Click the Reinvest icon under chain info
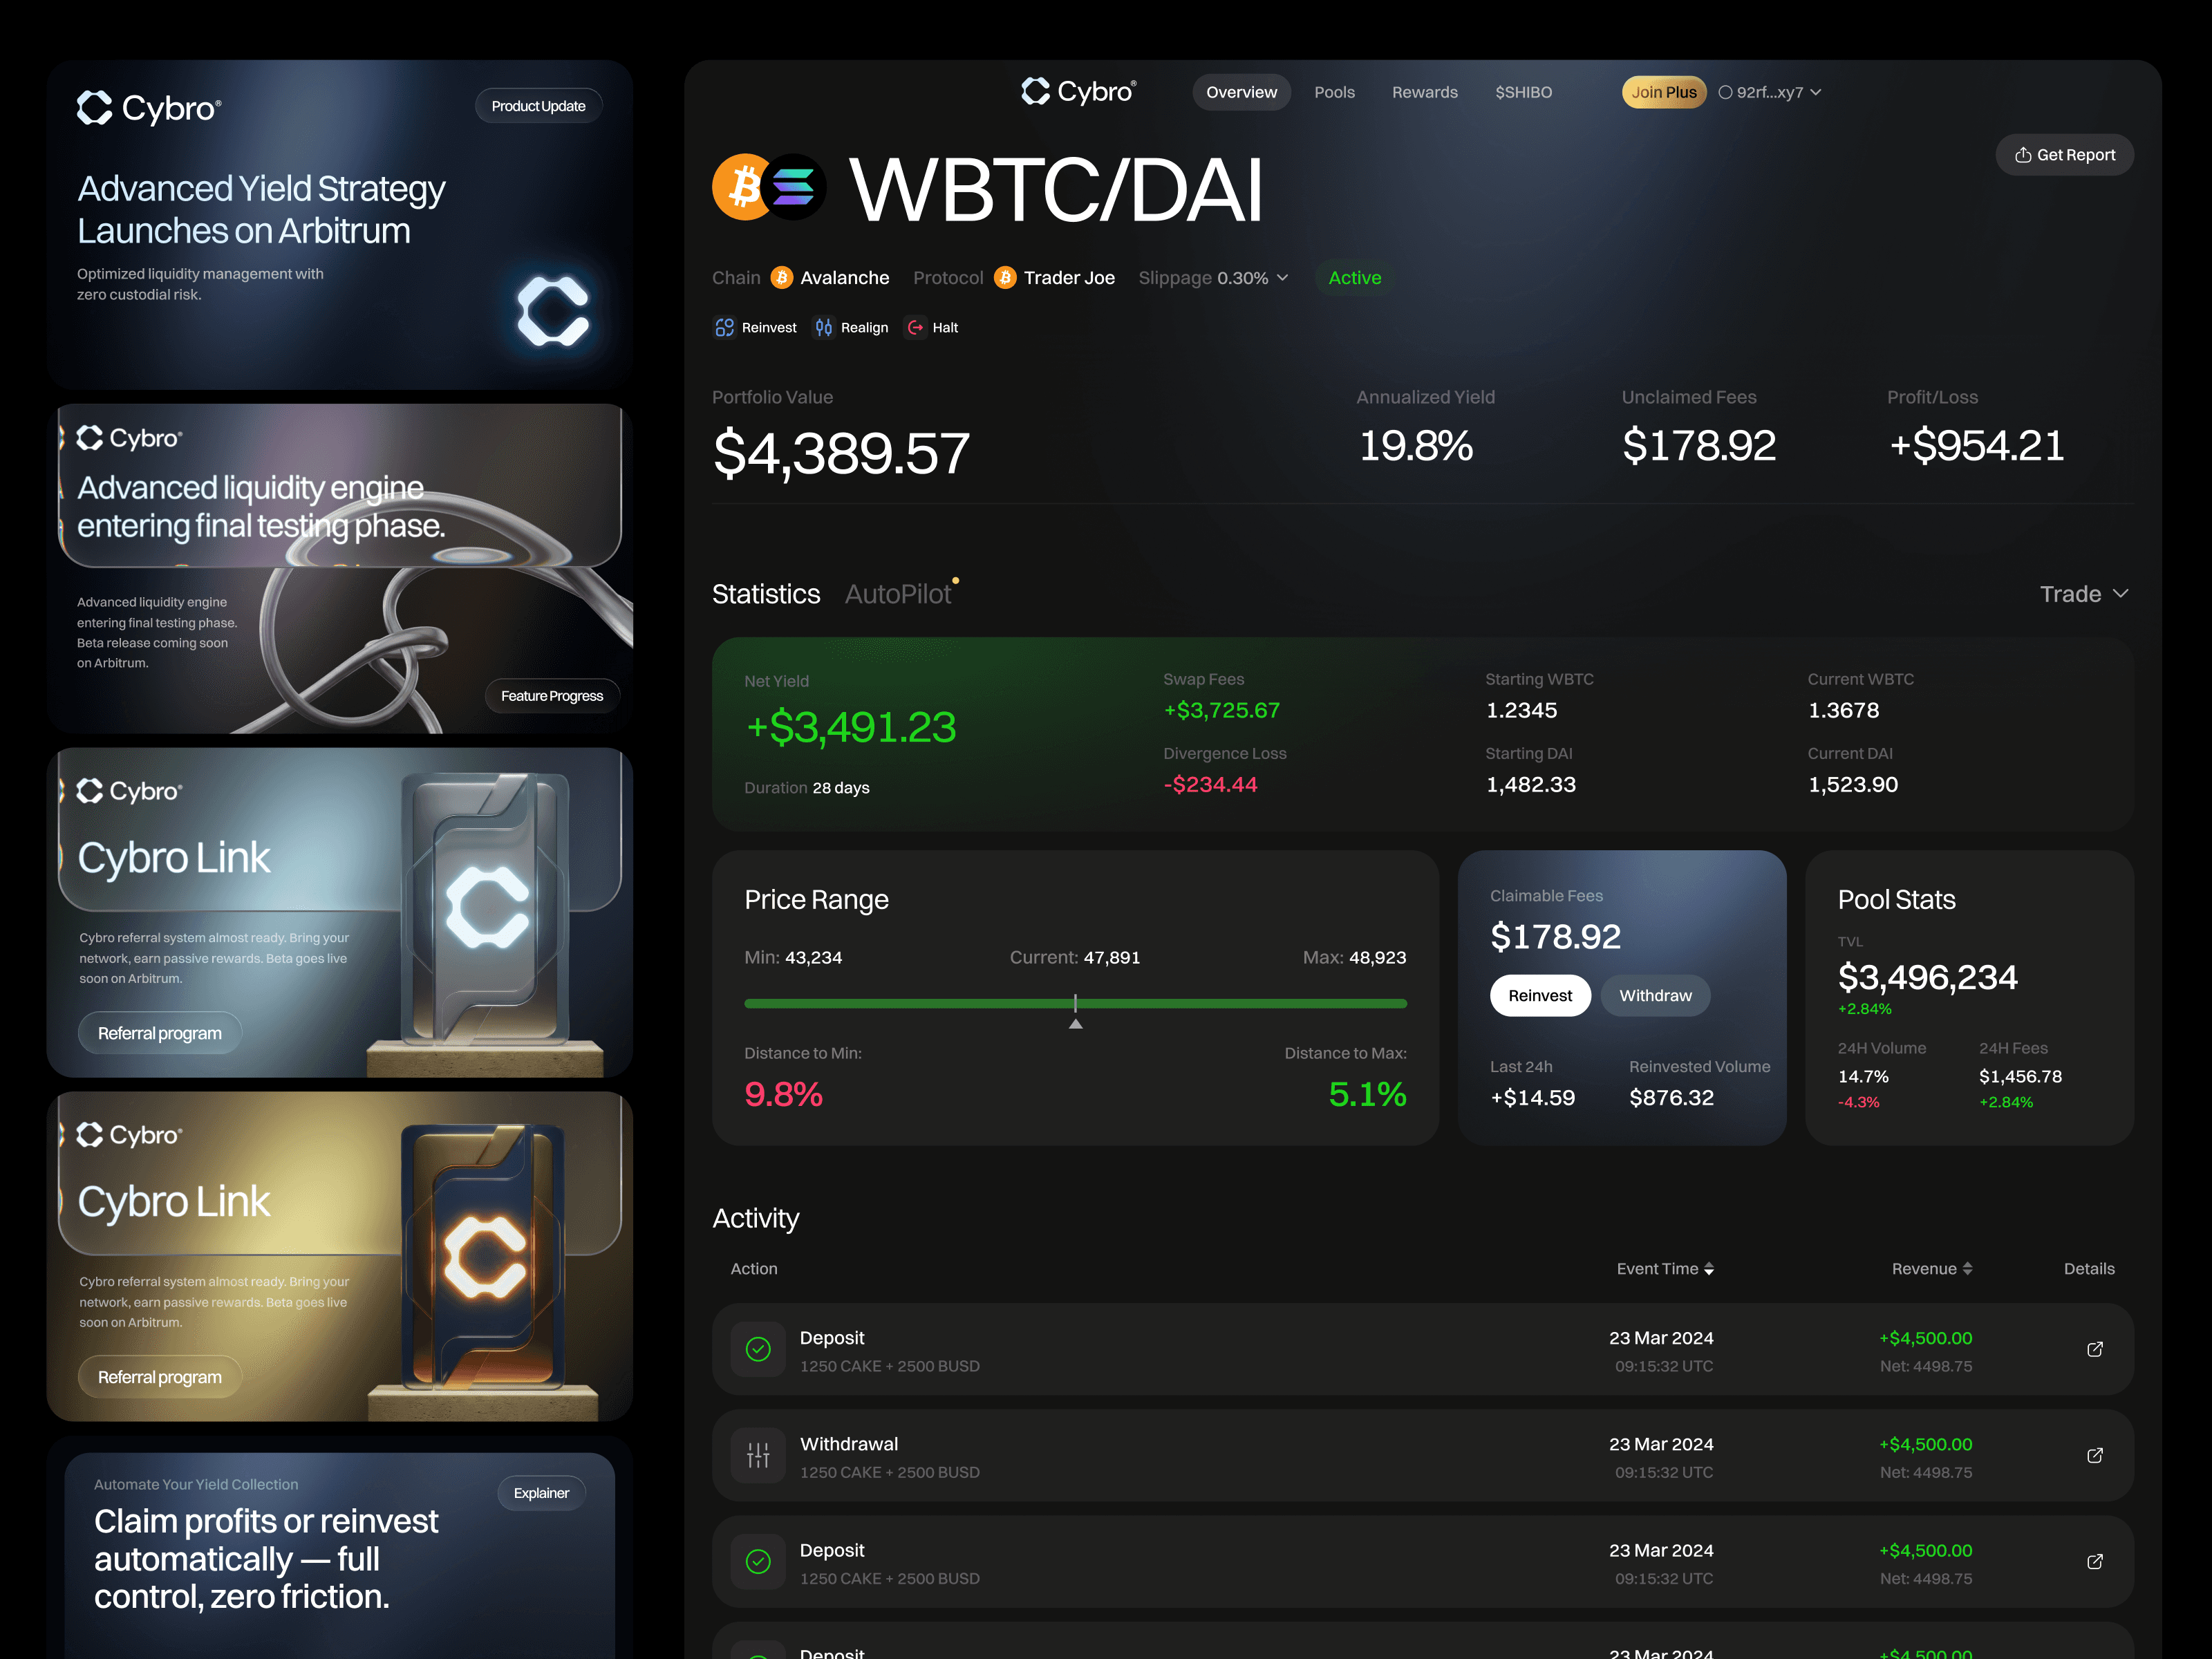Viewport: 2212px width, 1659px height. 724,327
